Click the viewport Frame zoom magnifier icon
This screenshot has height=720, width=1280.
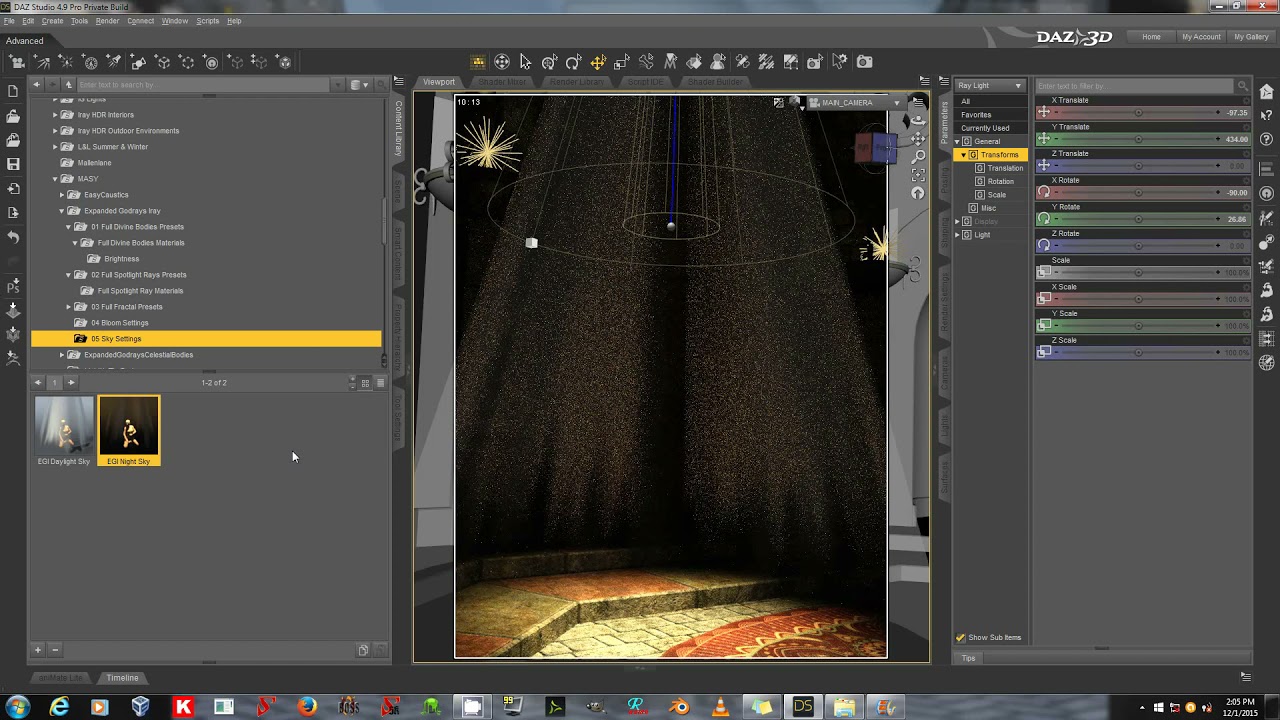point(918,157)
